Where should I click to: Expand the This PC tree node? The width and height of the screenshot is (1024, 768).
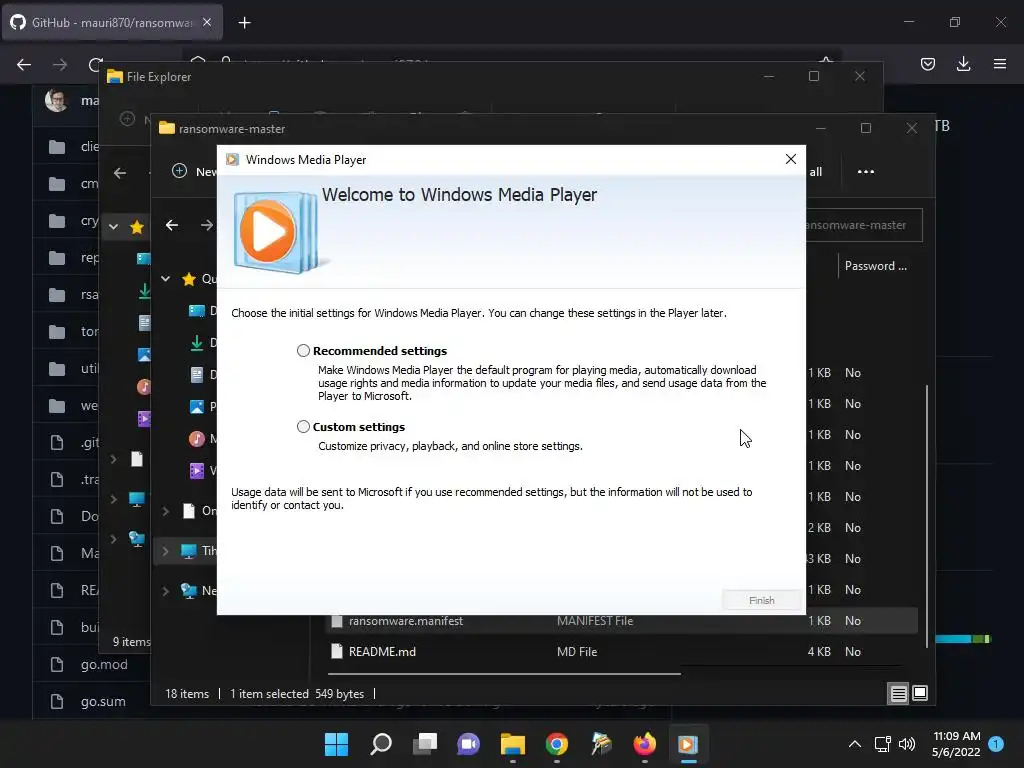(166, 551)
